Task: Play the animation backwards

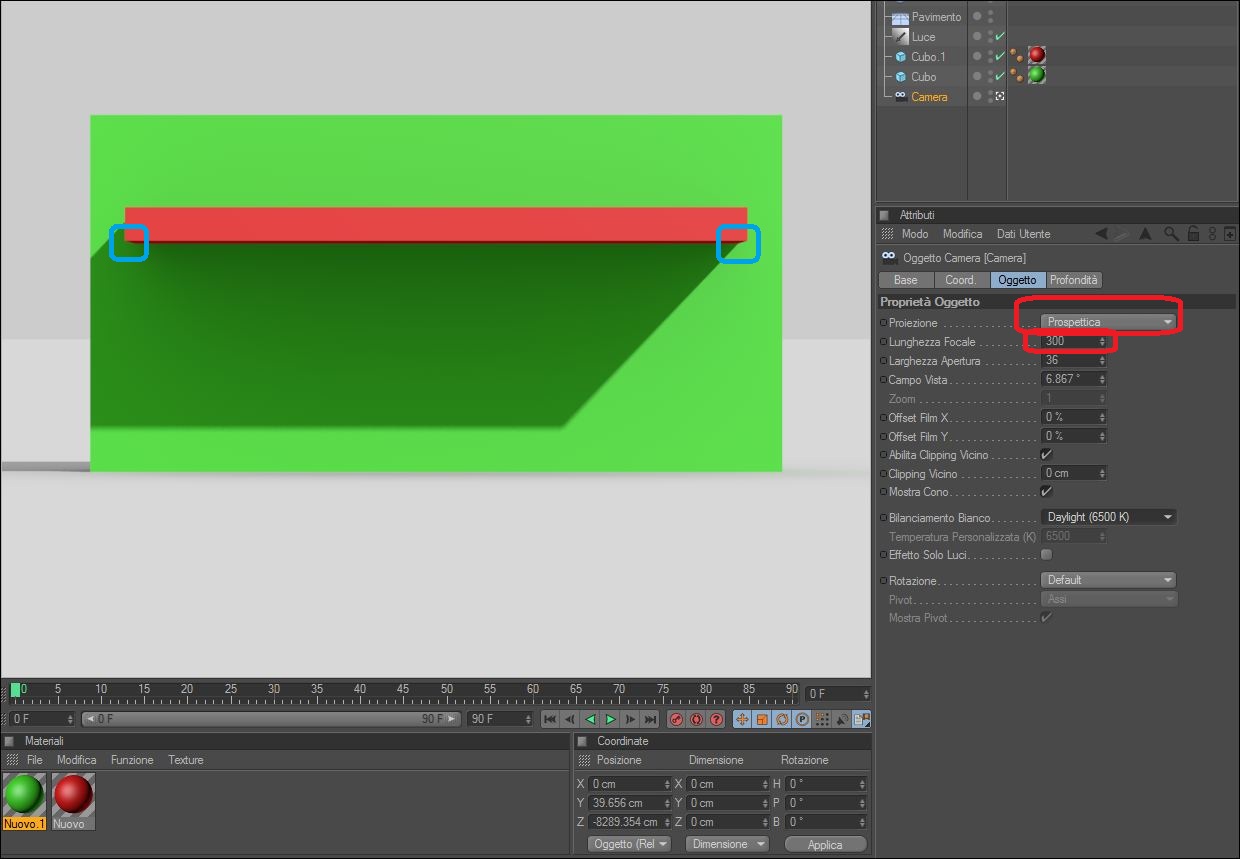Action: pos(590,719)
